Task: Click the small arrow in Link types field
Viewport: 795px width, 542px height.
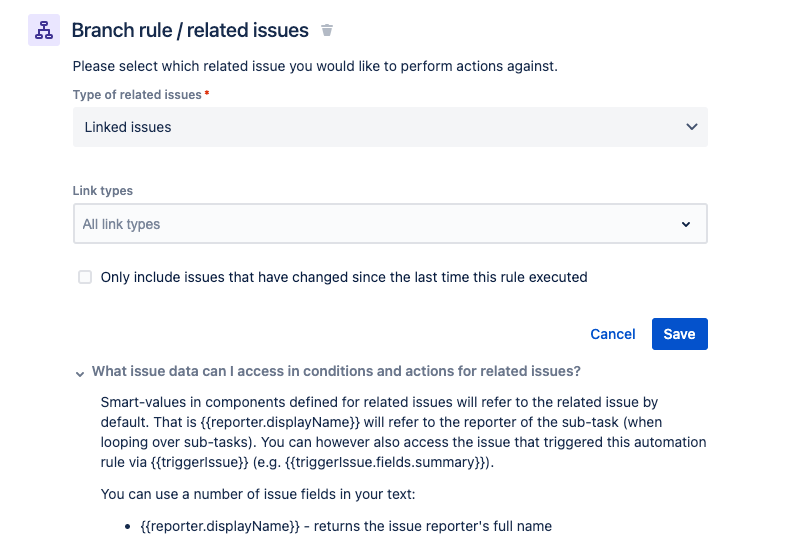Action: coord(686,224)
